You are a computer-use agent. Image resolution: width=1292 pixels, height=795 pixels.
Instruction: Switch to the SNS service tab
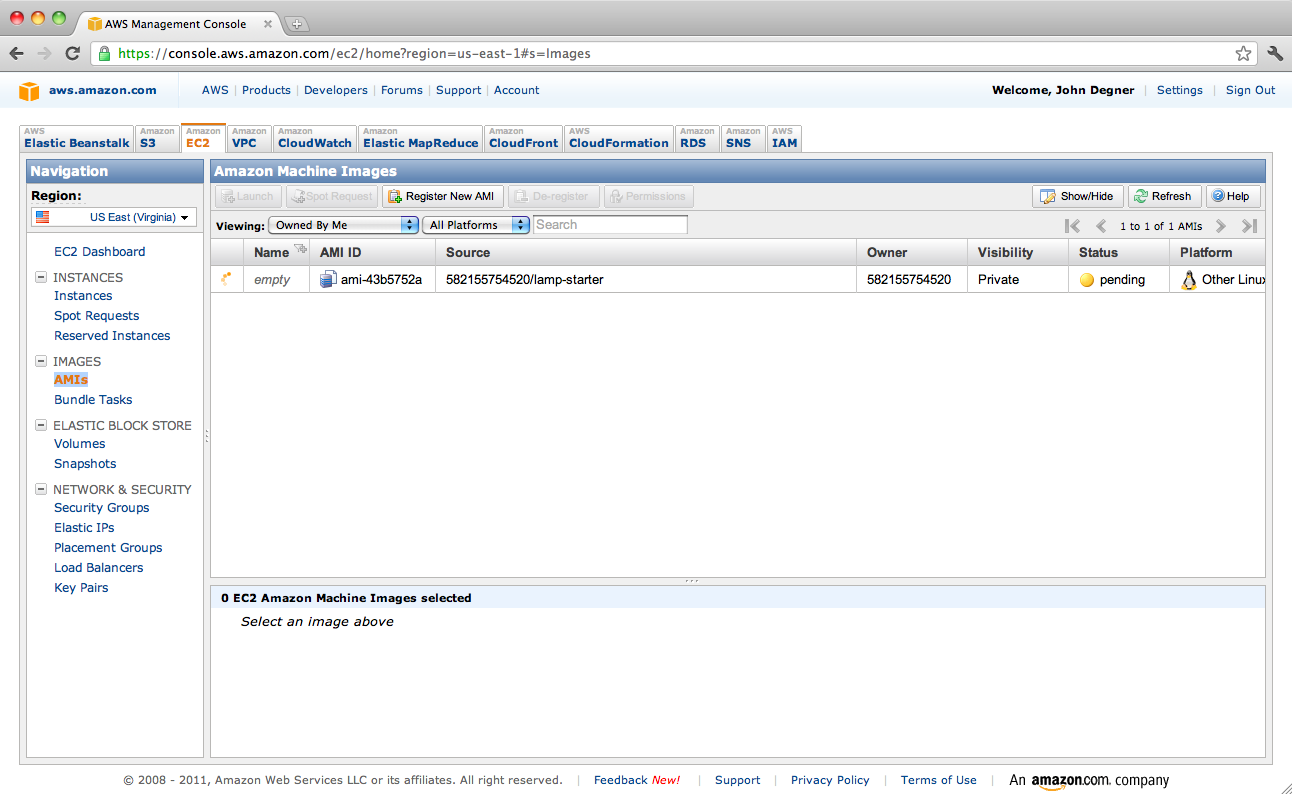pyautogui.click(x=743, y=138)
